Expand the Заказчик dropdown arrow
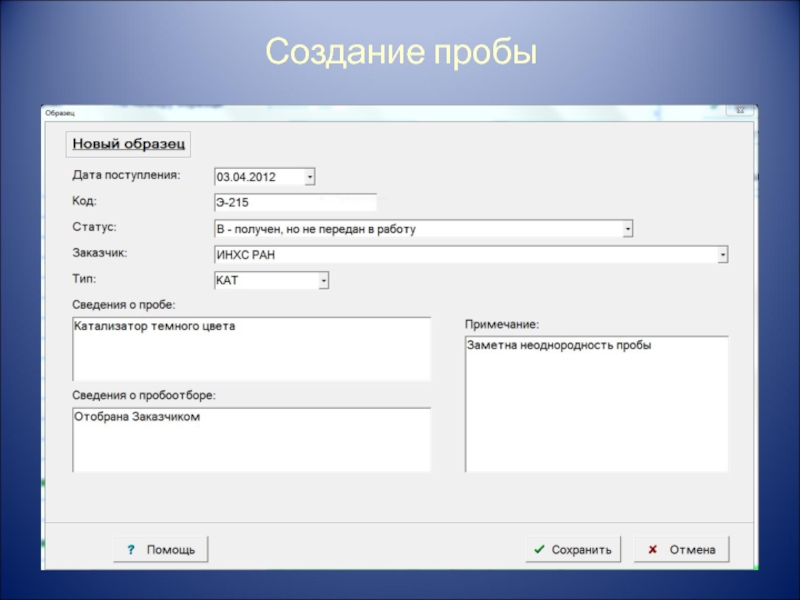 (x=722, y=255)
